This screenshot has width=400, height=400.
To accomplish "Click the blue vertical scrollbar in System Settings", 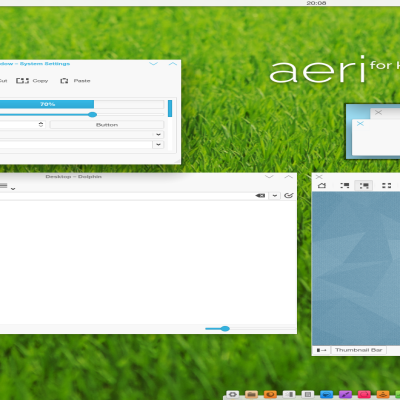I will [170, 108].
